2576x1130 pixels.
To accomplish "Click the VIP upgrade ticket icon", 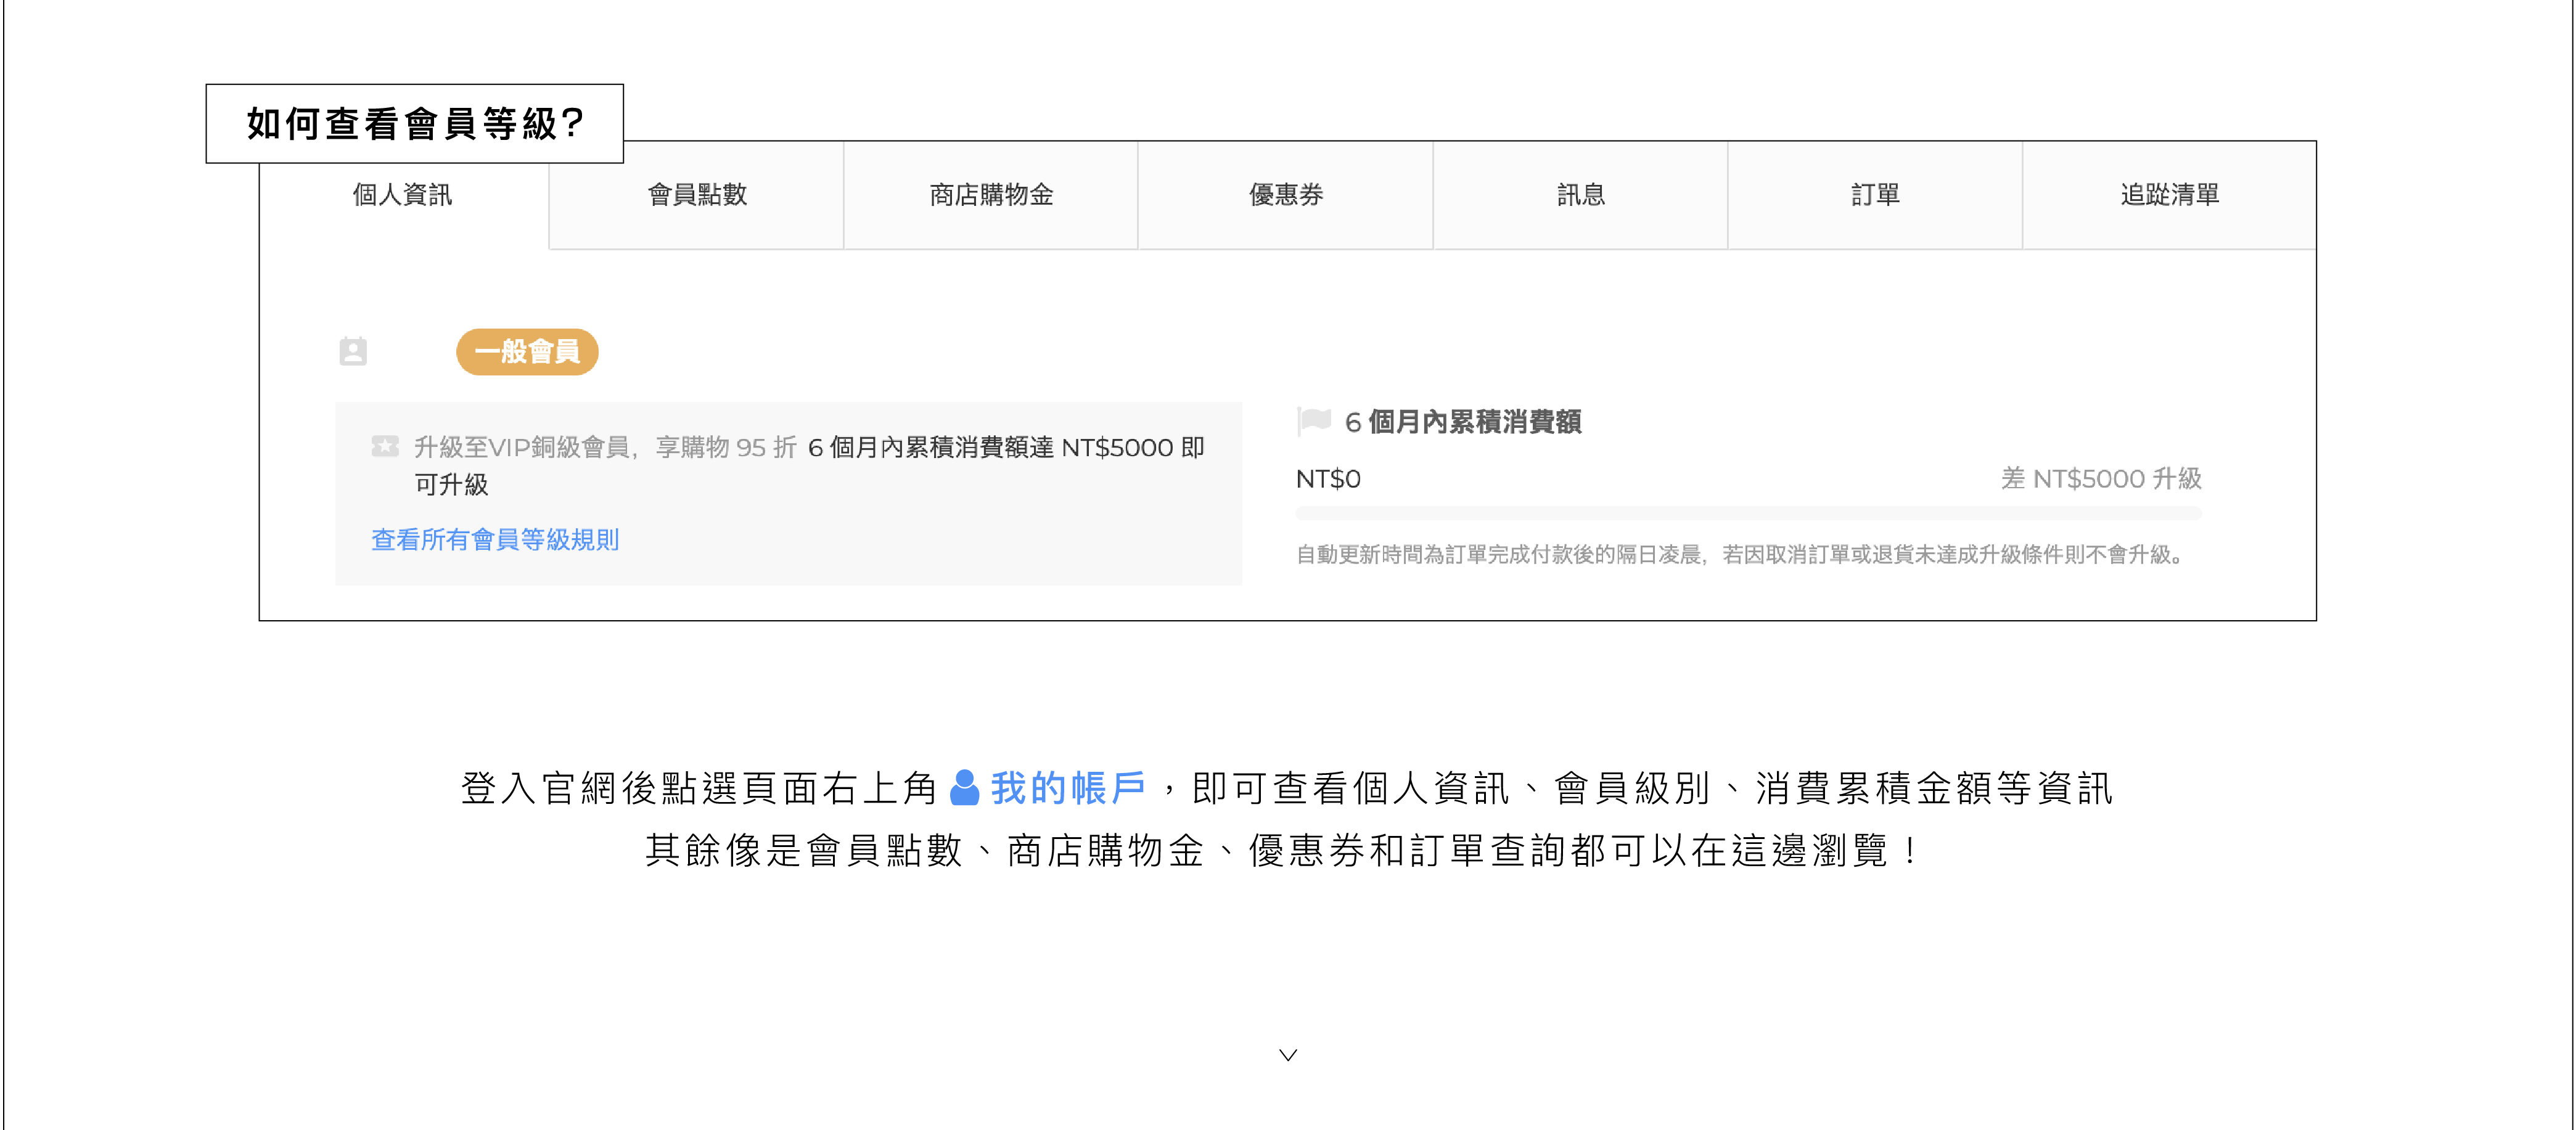I will pyautogui.click(x=385, y=446).
